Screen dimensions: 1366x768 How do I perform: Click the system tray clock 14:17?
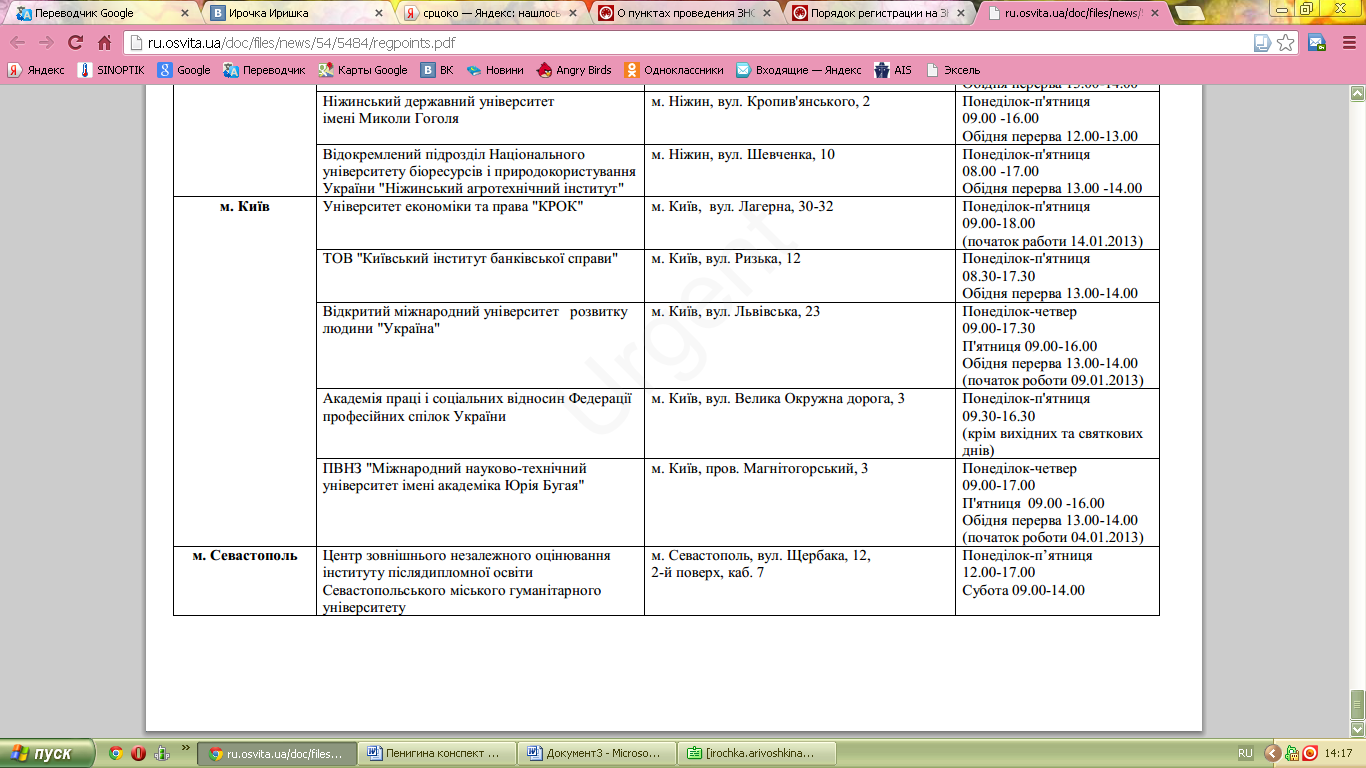click(1337, 753)
